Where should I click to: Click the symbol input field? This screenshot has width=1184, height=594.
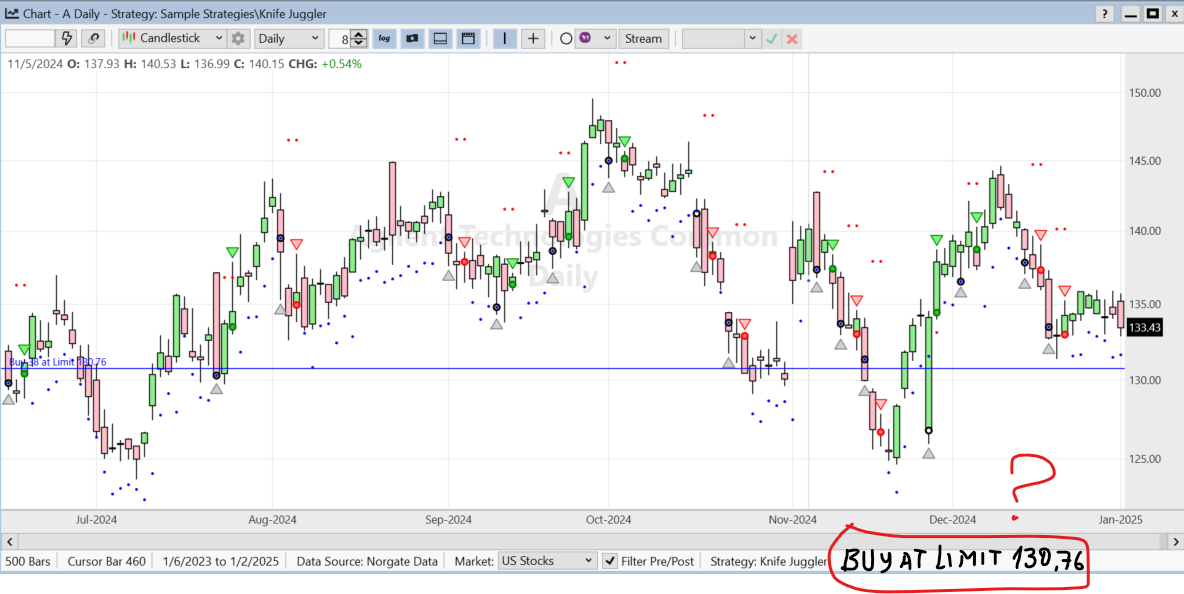pos(29,39)
